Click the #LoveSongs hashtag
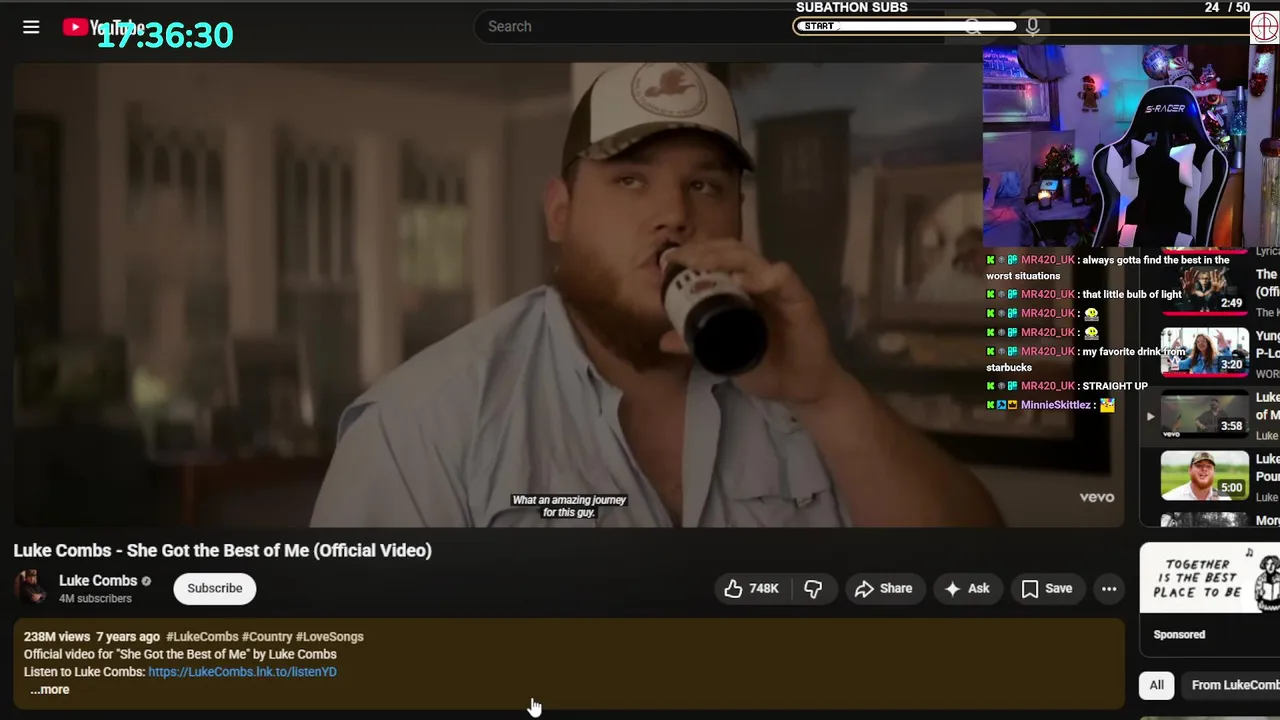The image size is (1280, 720). coord(330,636)
